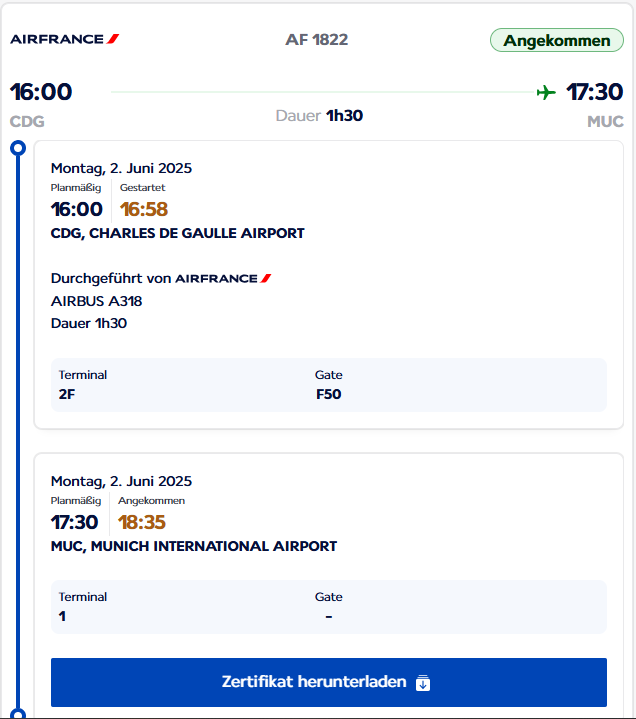Click actual departure time 16:58
636x719 pixels.
pyautogui.click(x=144, y=209)
